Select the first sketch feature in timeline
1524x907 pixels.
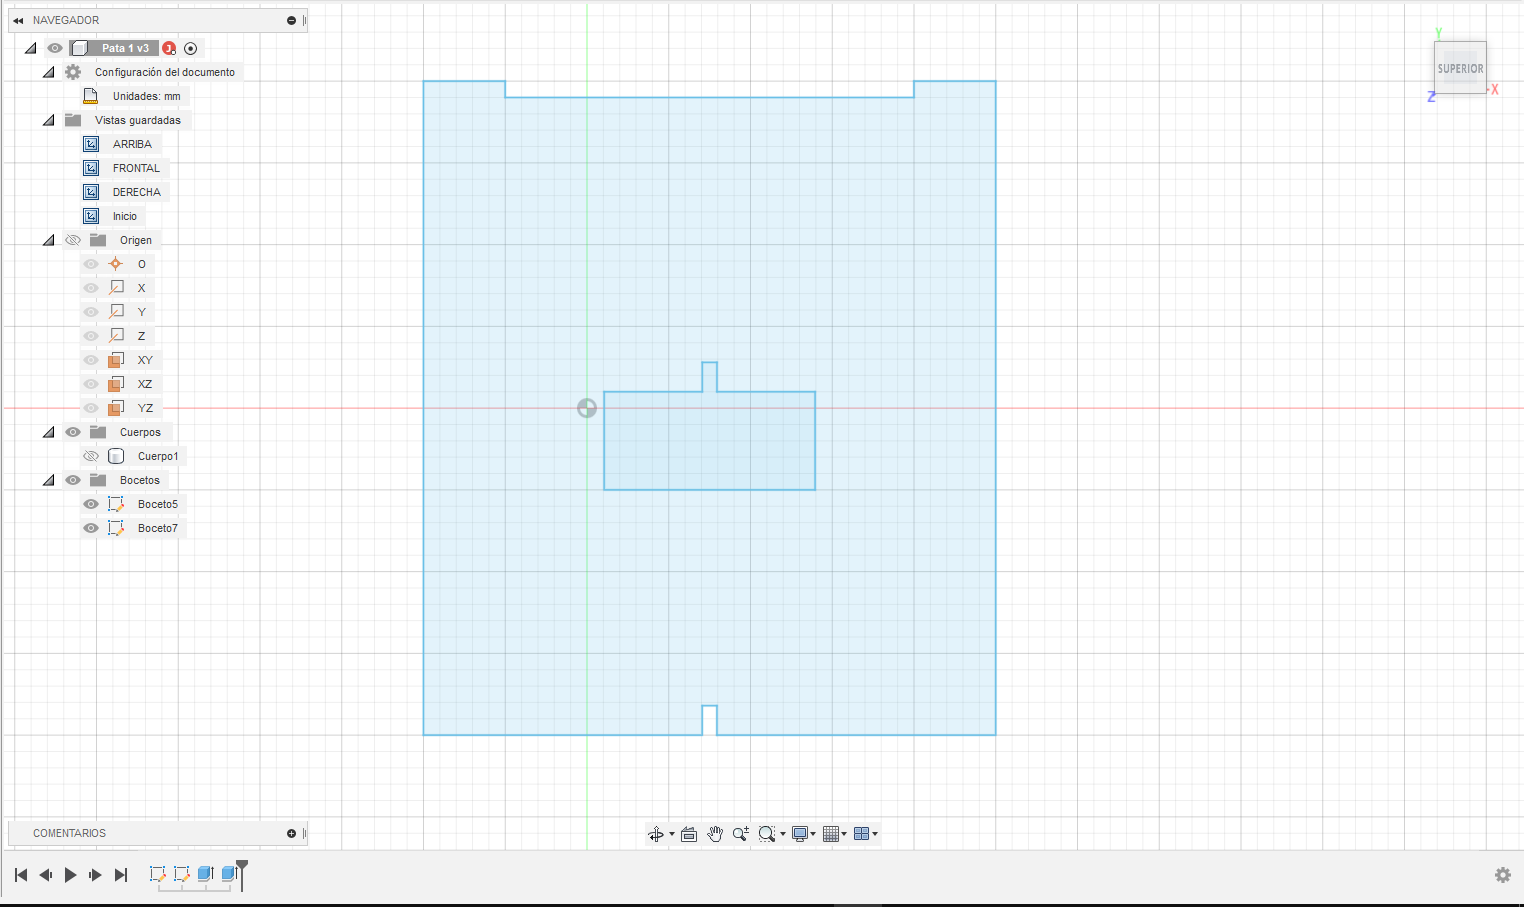point(158,874)
